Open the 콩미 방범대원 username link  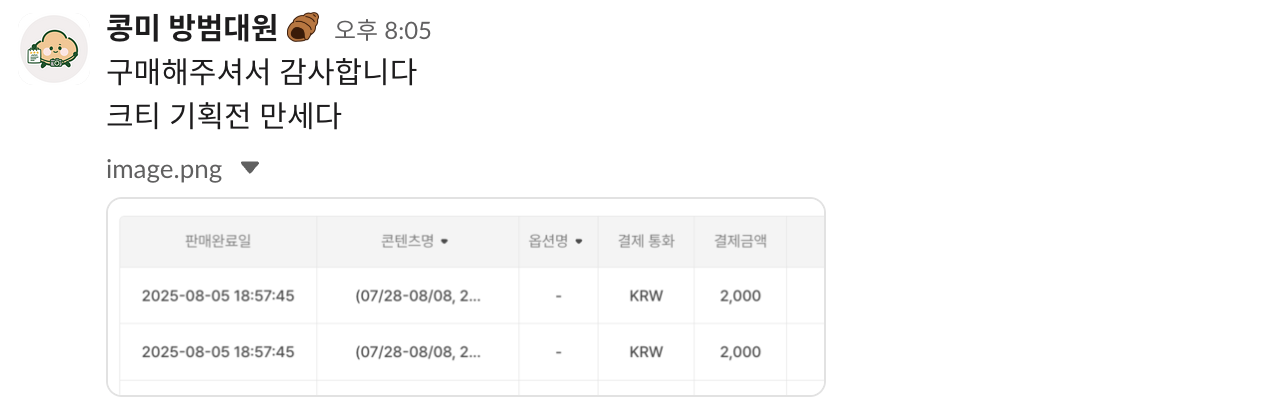[191, 30]
